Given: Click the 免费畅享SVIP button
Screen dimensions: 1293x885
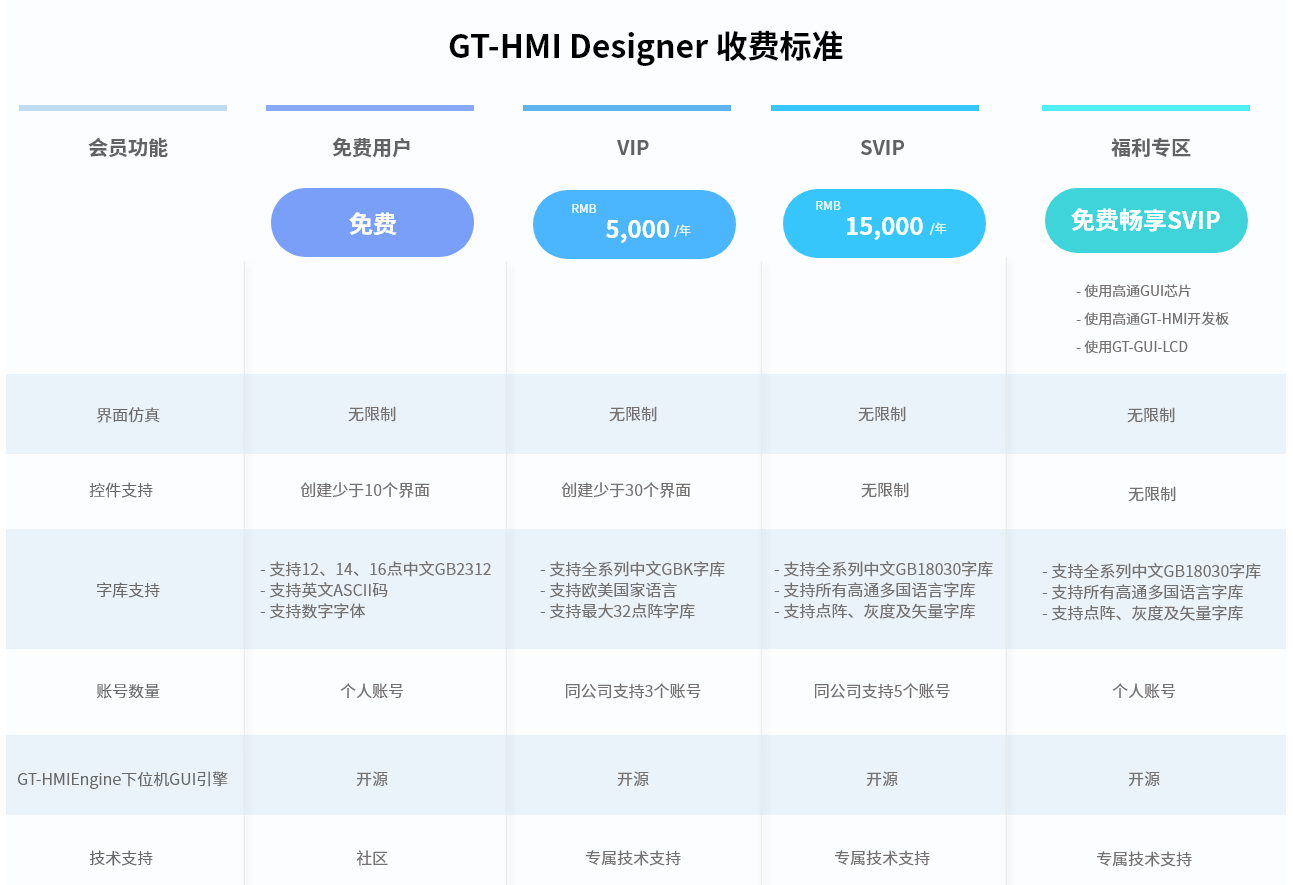Looking at the screenshot, I should point(1146,220).
